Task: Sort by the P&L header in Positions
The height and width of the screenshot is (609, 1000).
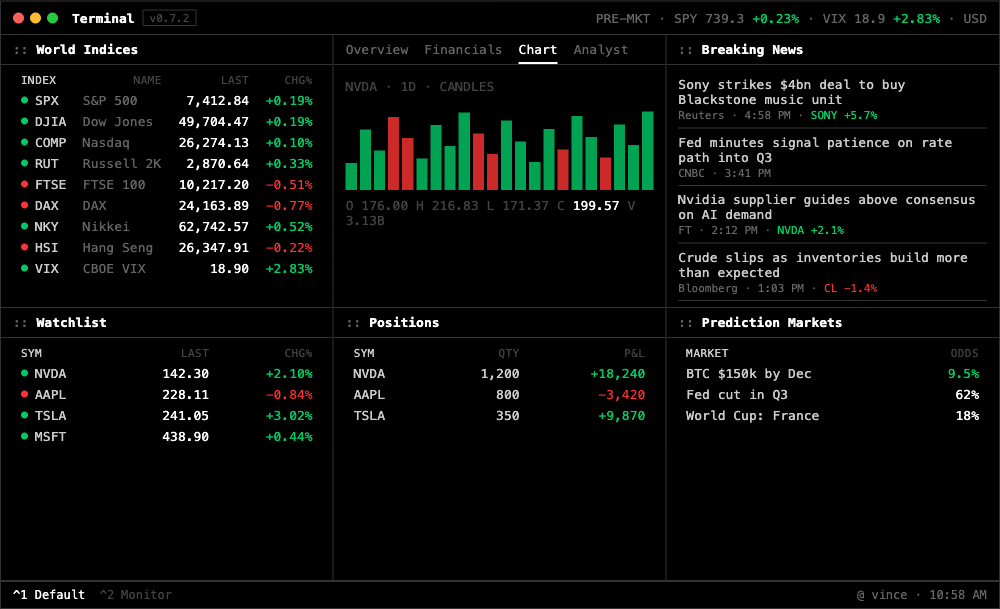Action: [634, 353]
